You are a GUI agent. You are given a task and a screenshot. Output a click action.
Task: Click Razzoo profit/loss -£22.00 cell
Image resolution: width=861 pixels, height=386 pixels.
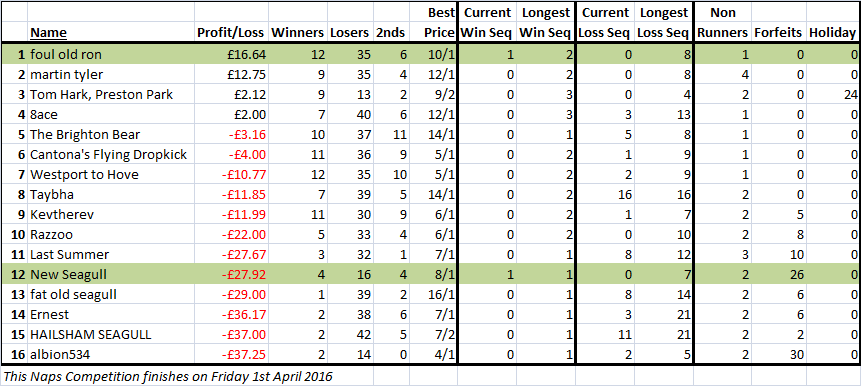(231, 235)
